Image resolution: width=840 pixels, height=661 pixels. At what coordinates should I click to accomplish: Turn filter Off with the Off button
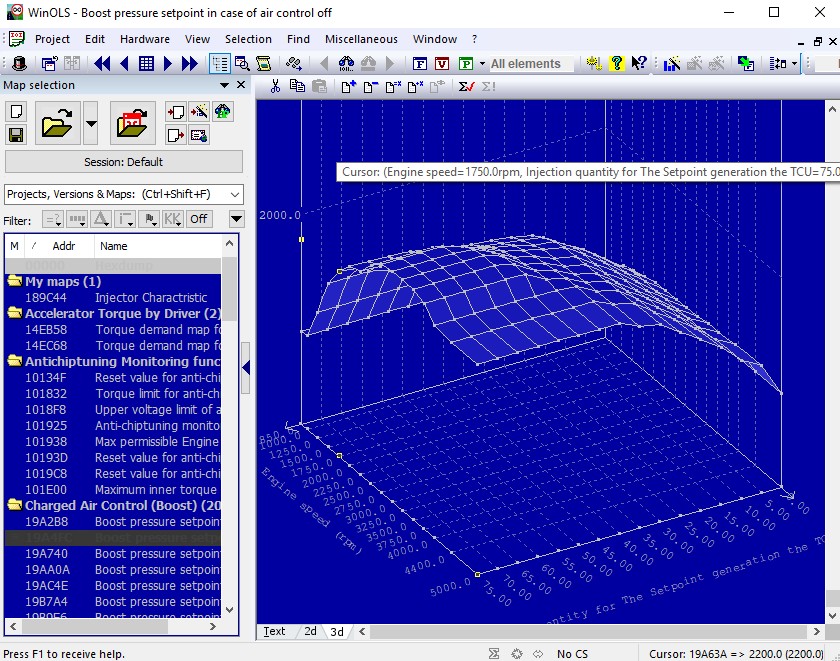pos(199,219)
